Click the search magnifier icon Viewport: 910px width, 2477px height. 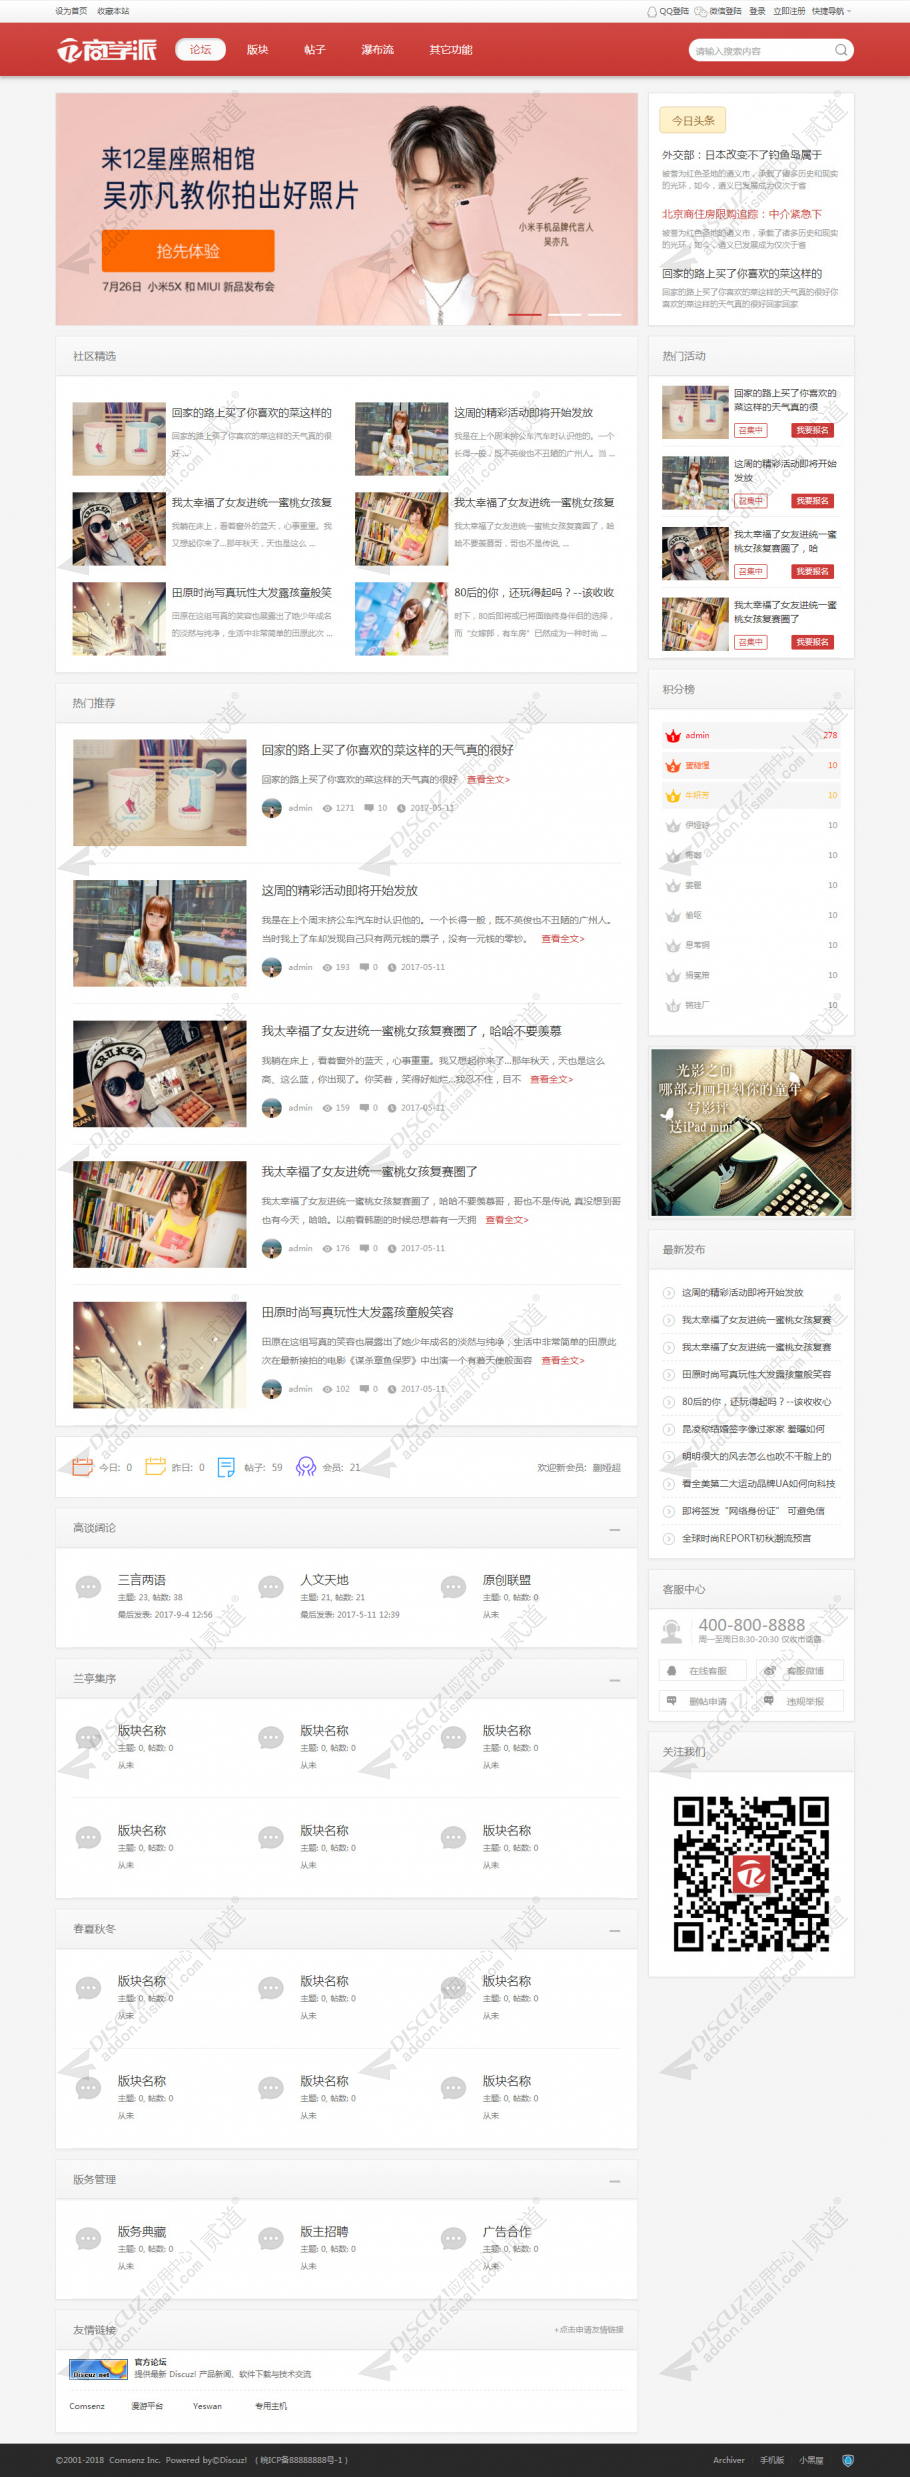[x=841, y=50]
